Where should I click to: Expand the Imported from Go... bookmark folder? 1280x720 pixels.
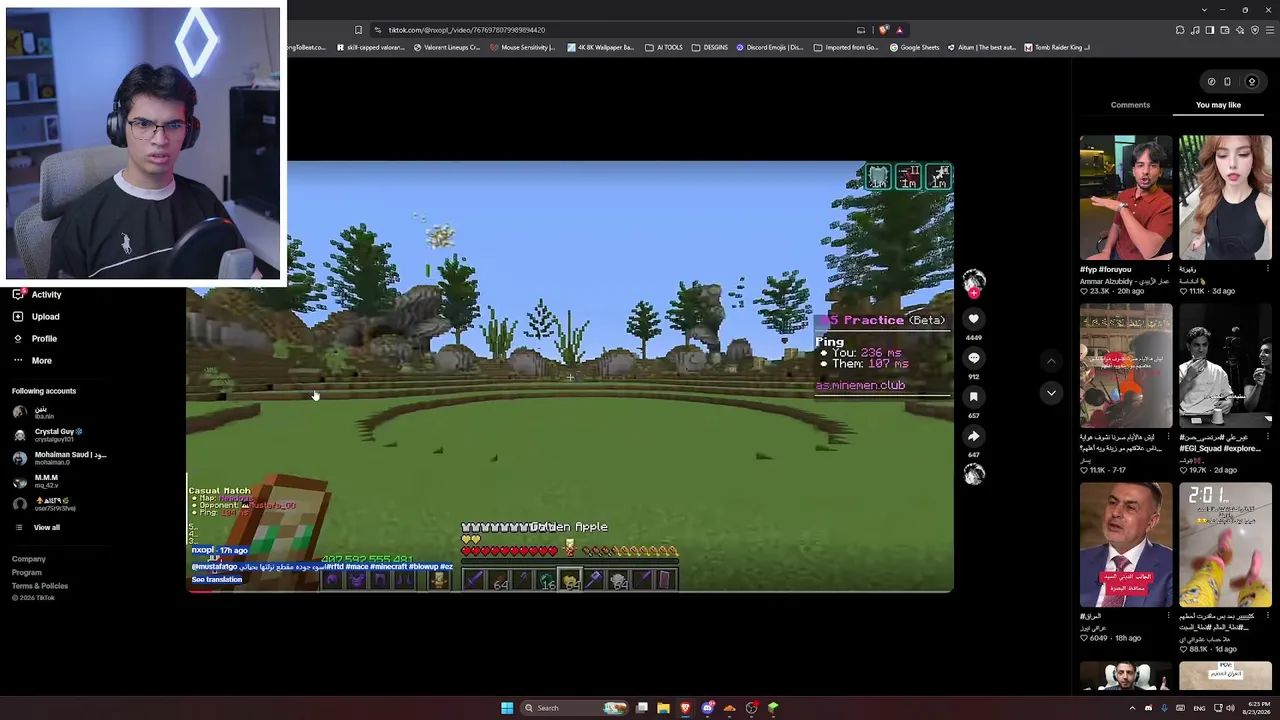point(847,47)
